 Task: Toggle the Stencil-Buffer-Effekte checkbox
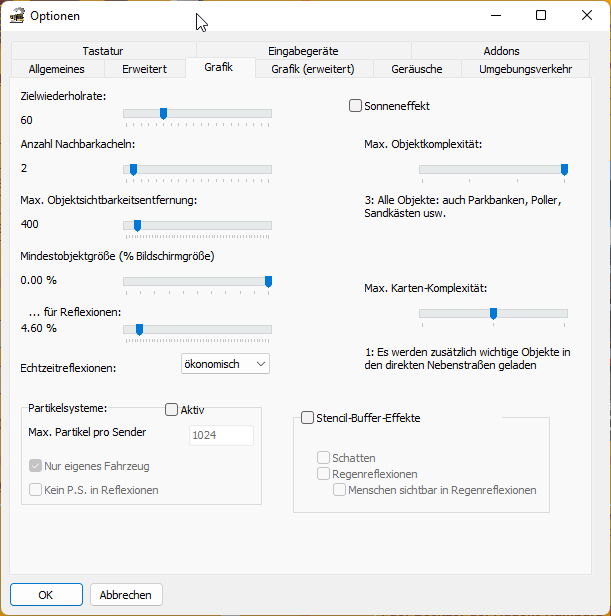pos(307,418)
